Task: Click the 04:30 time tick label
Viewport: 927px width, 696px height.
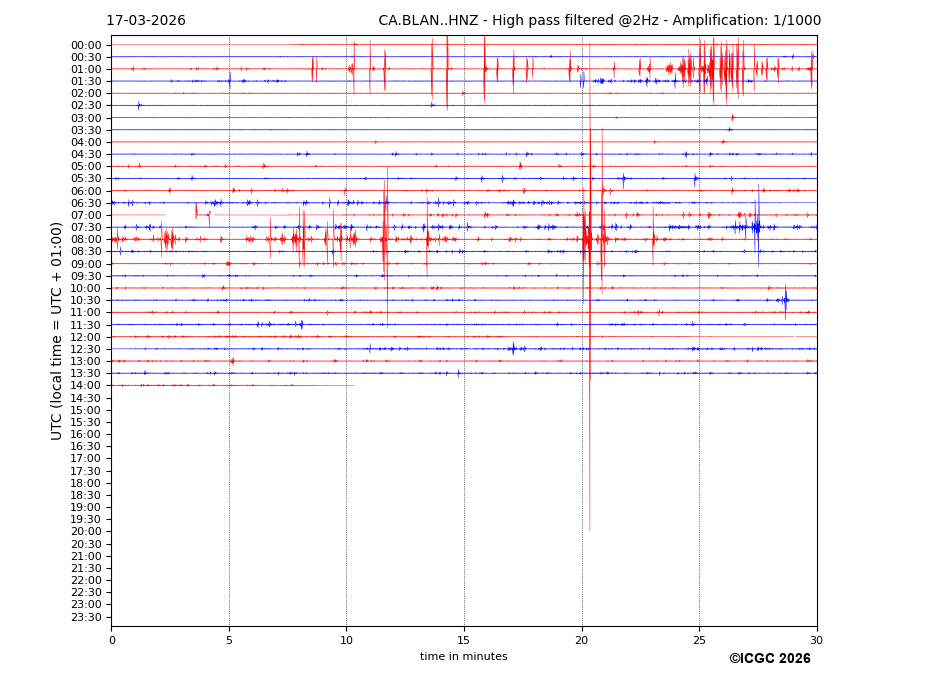Action: point(86,155)
